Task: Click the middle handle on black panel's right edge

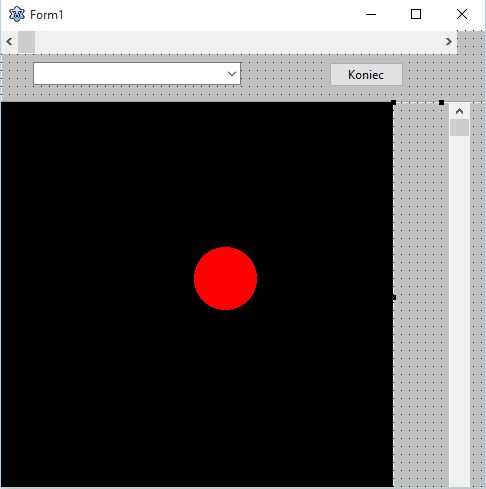Action: pos(394,297)
